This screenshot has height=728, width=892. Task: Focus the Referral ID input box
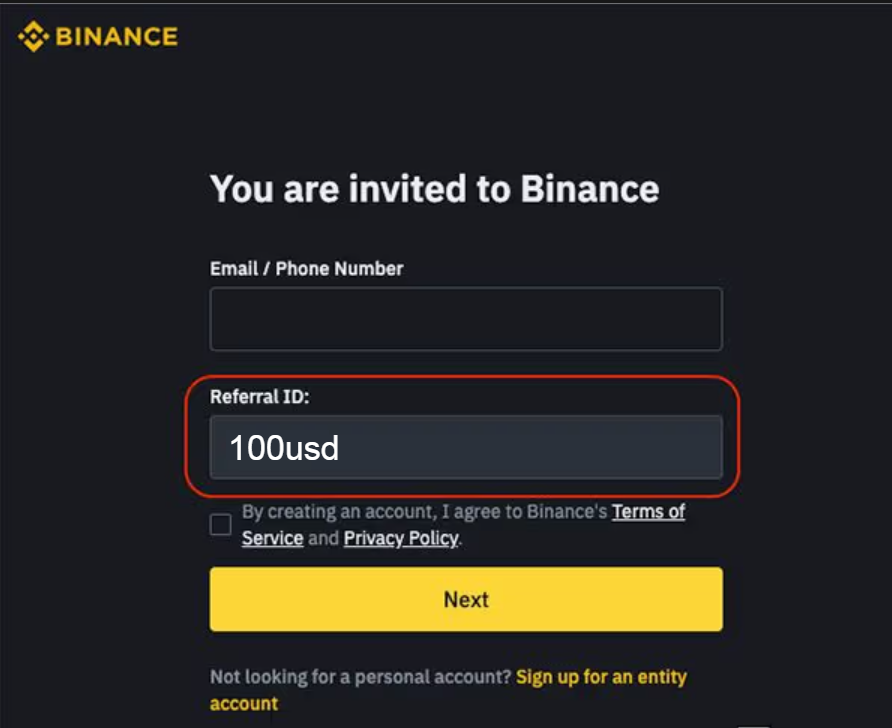(466, 447)
